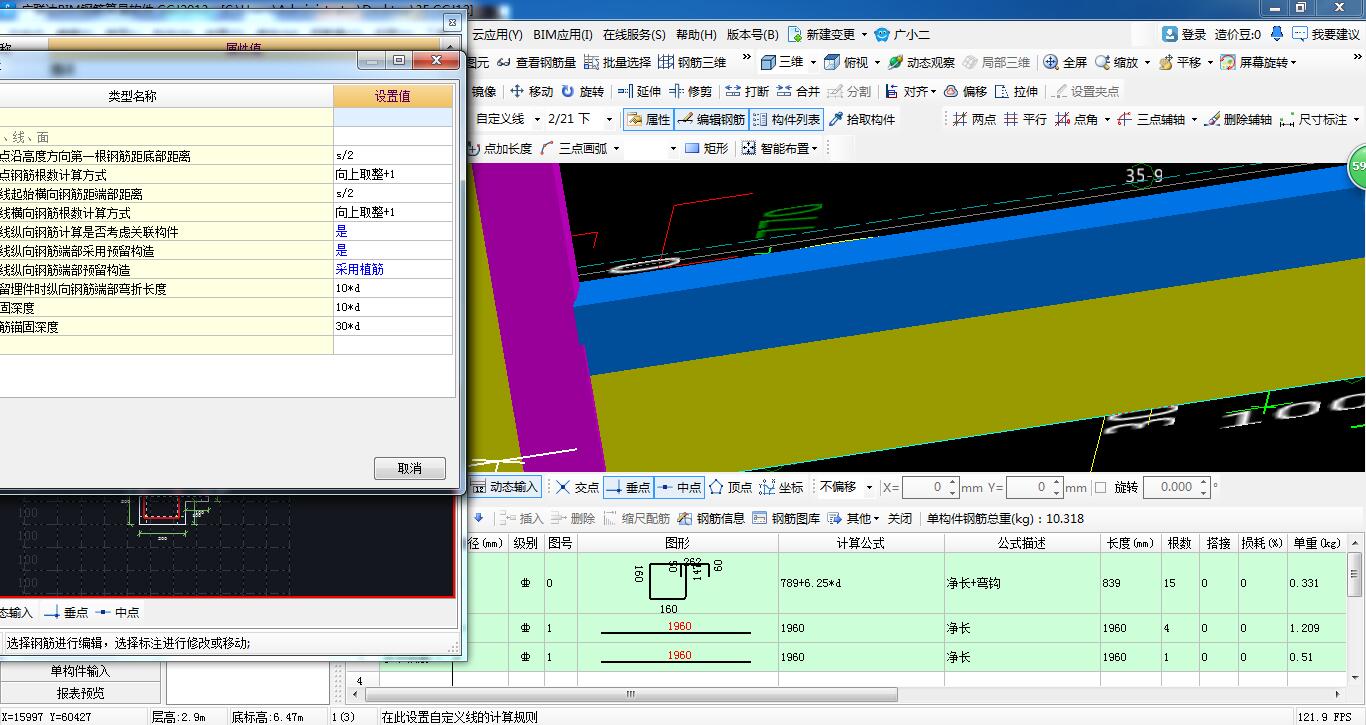
Task: Open 屏幕旋转 screen rotation tool
Action: pyautogui.click(x=1254, y=62)
